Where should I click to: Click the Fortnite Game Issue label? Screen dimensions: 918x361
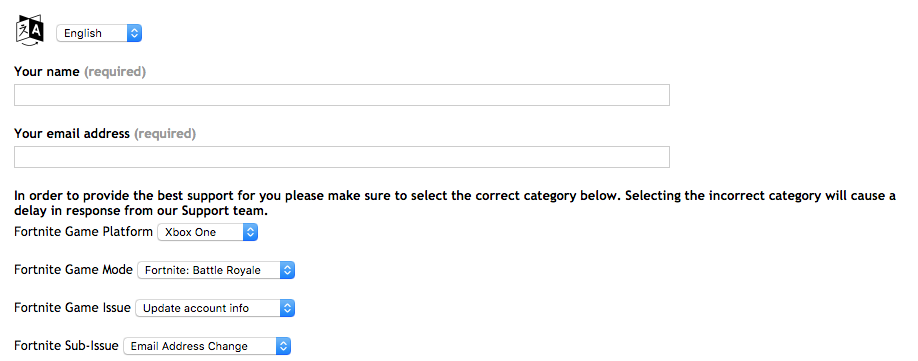tap(72, 308)
